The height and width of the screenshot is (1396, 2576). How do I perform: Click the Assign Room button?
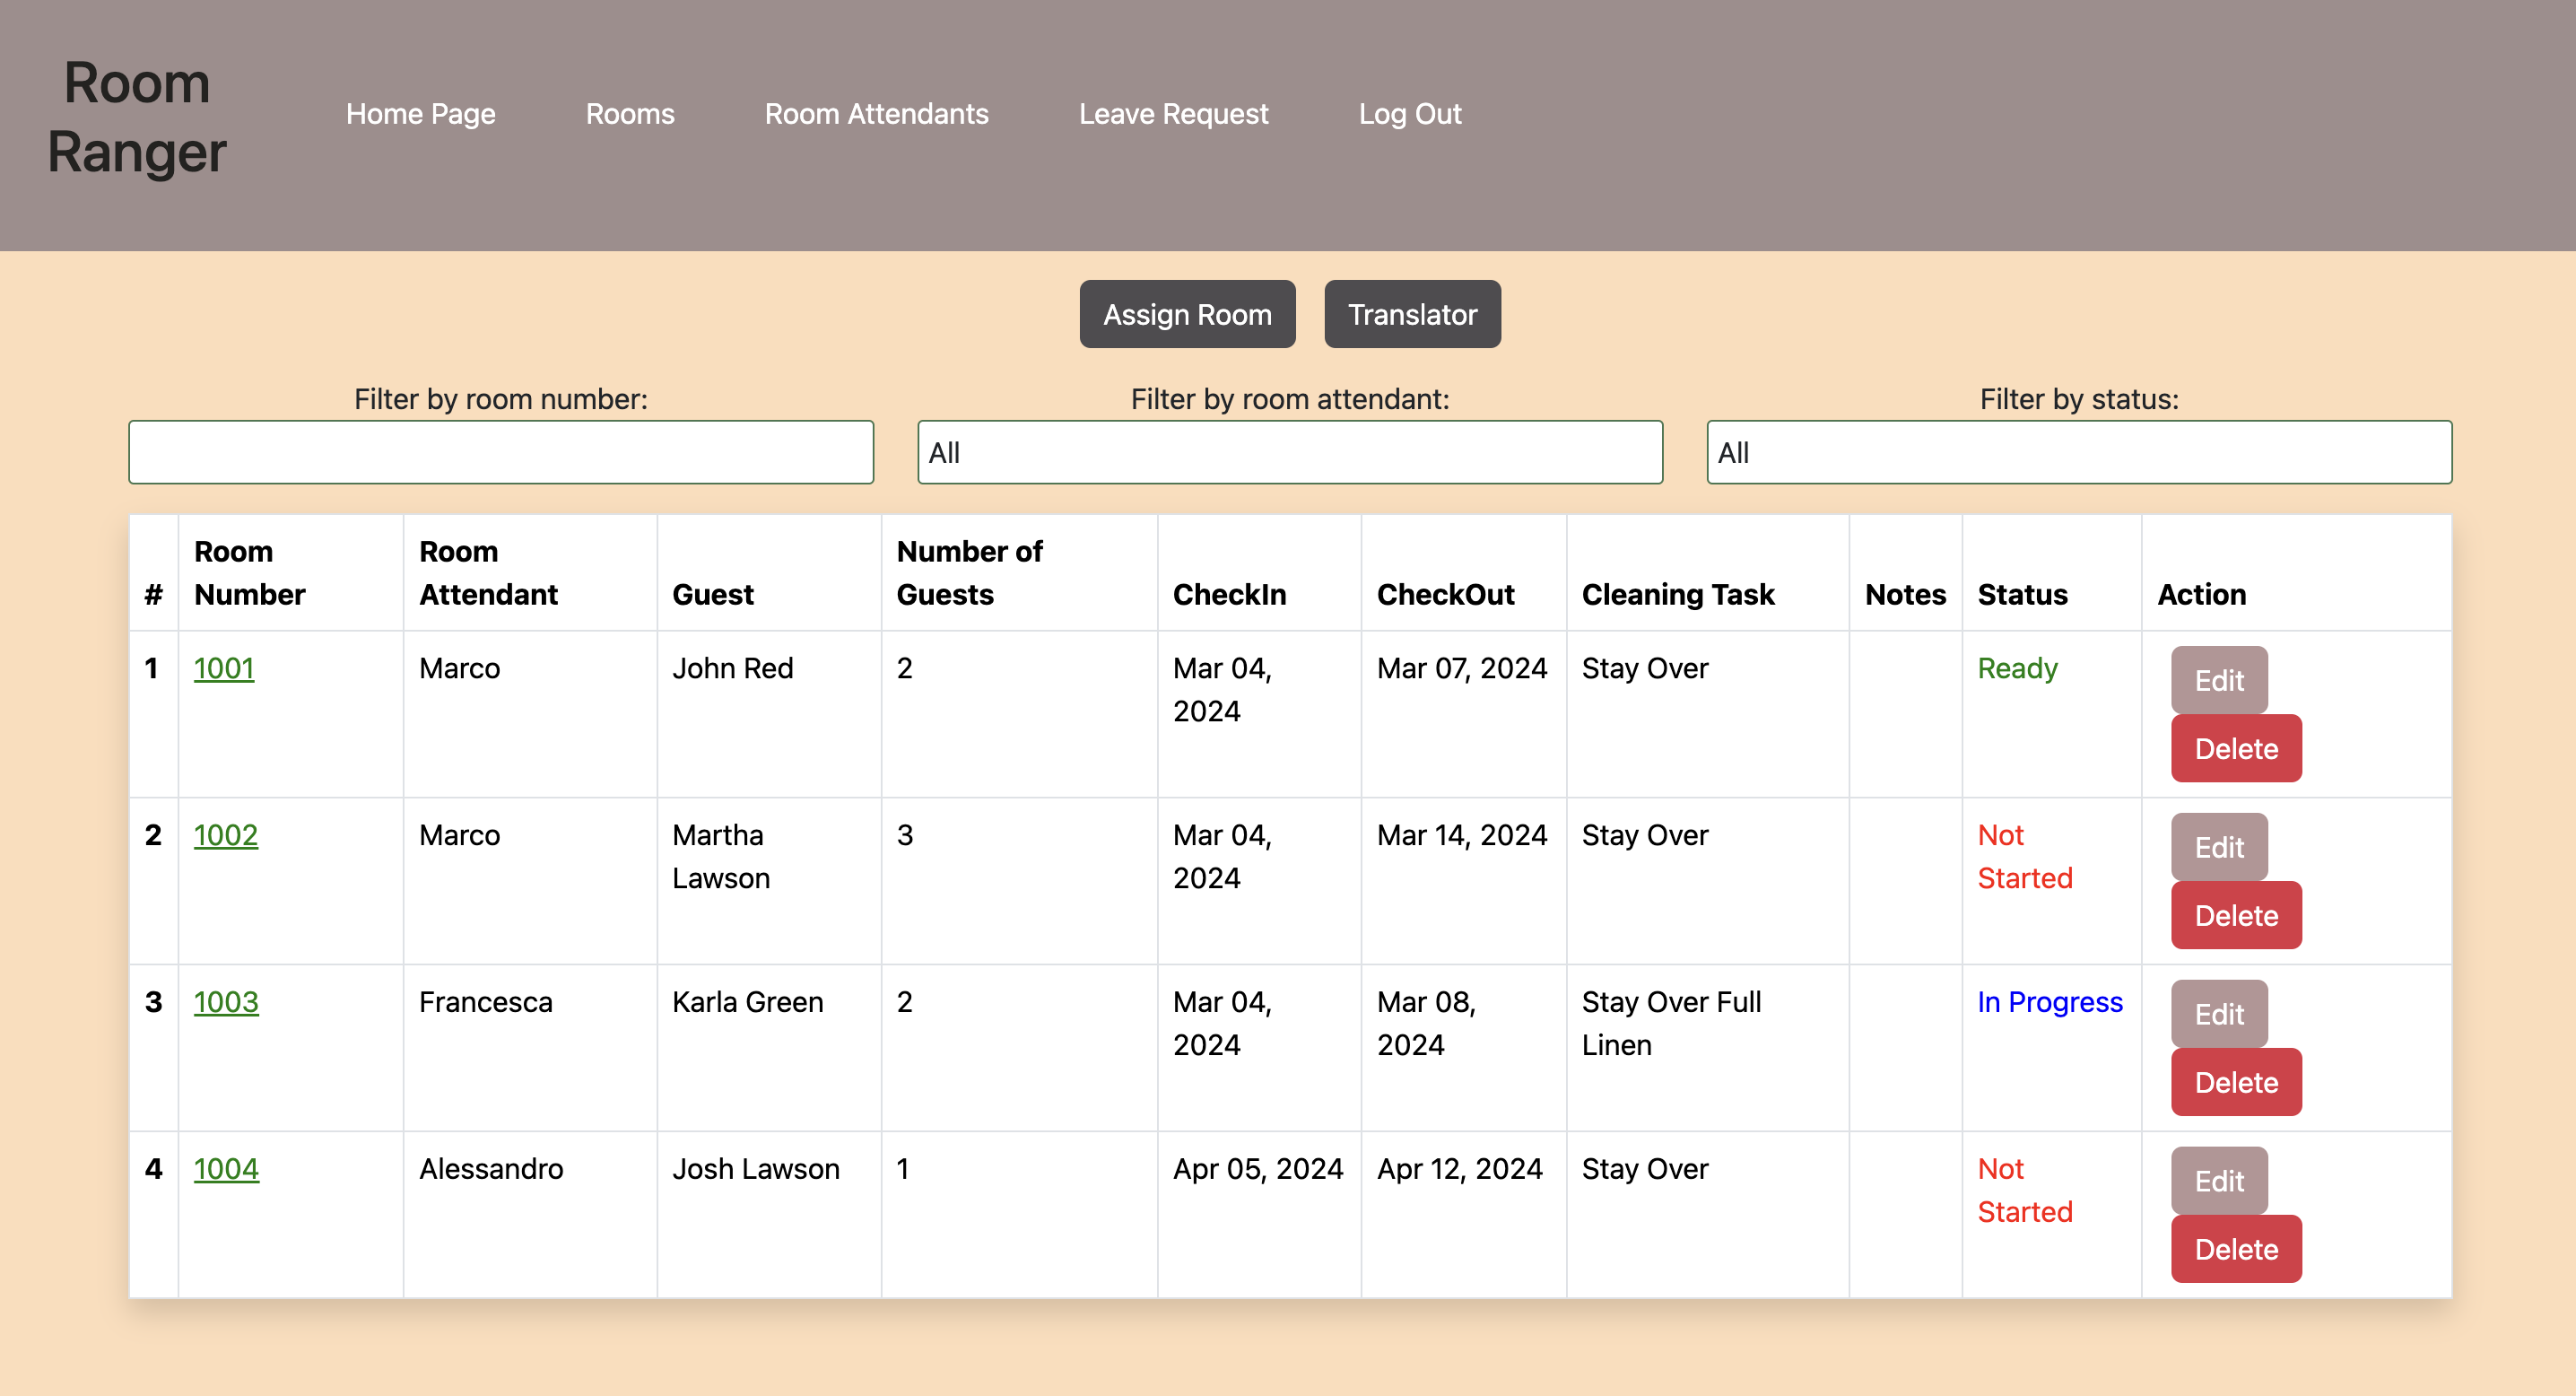coord(1188,315)
